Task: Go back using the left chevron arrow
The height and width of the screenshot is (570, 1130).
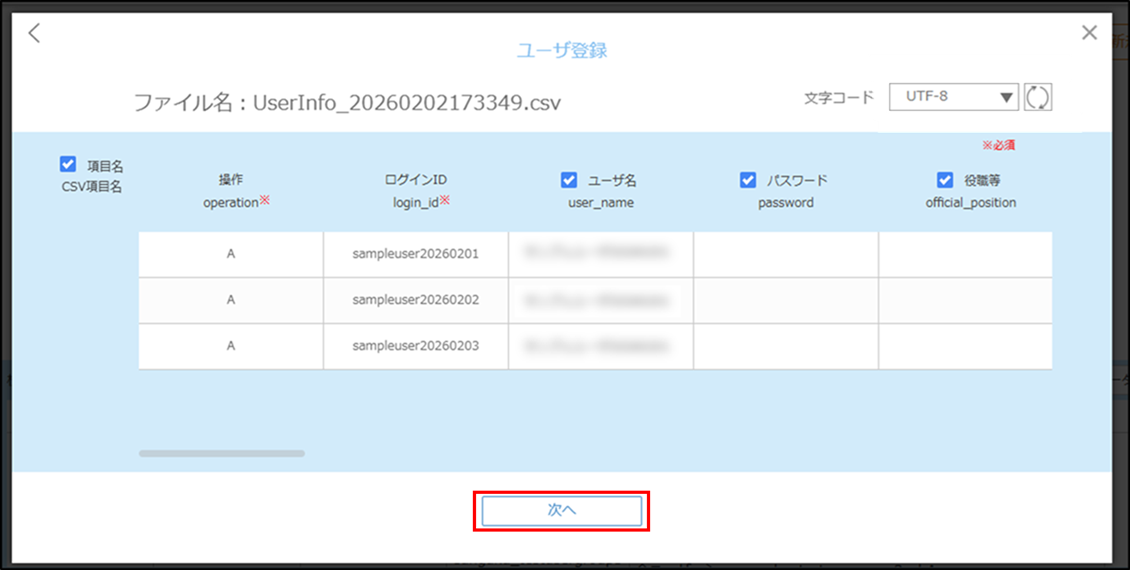Action: [x=34, y=32]
